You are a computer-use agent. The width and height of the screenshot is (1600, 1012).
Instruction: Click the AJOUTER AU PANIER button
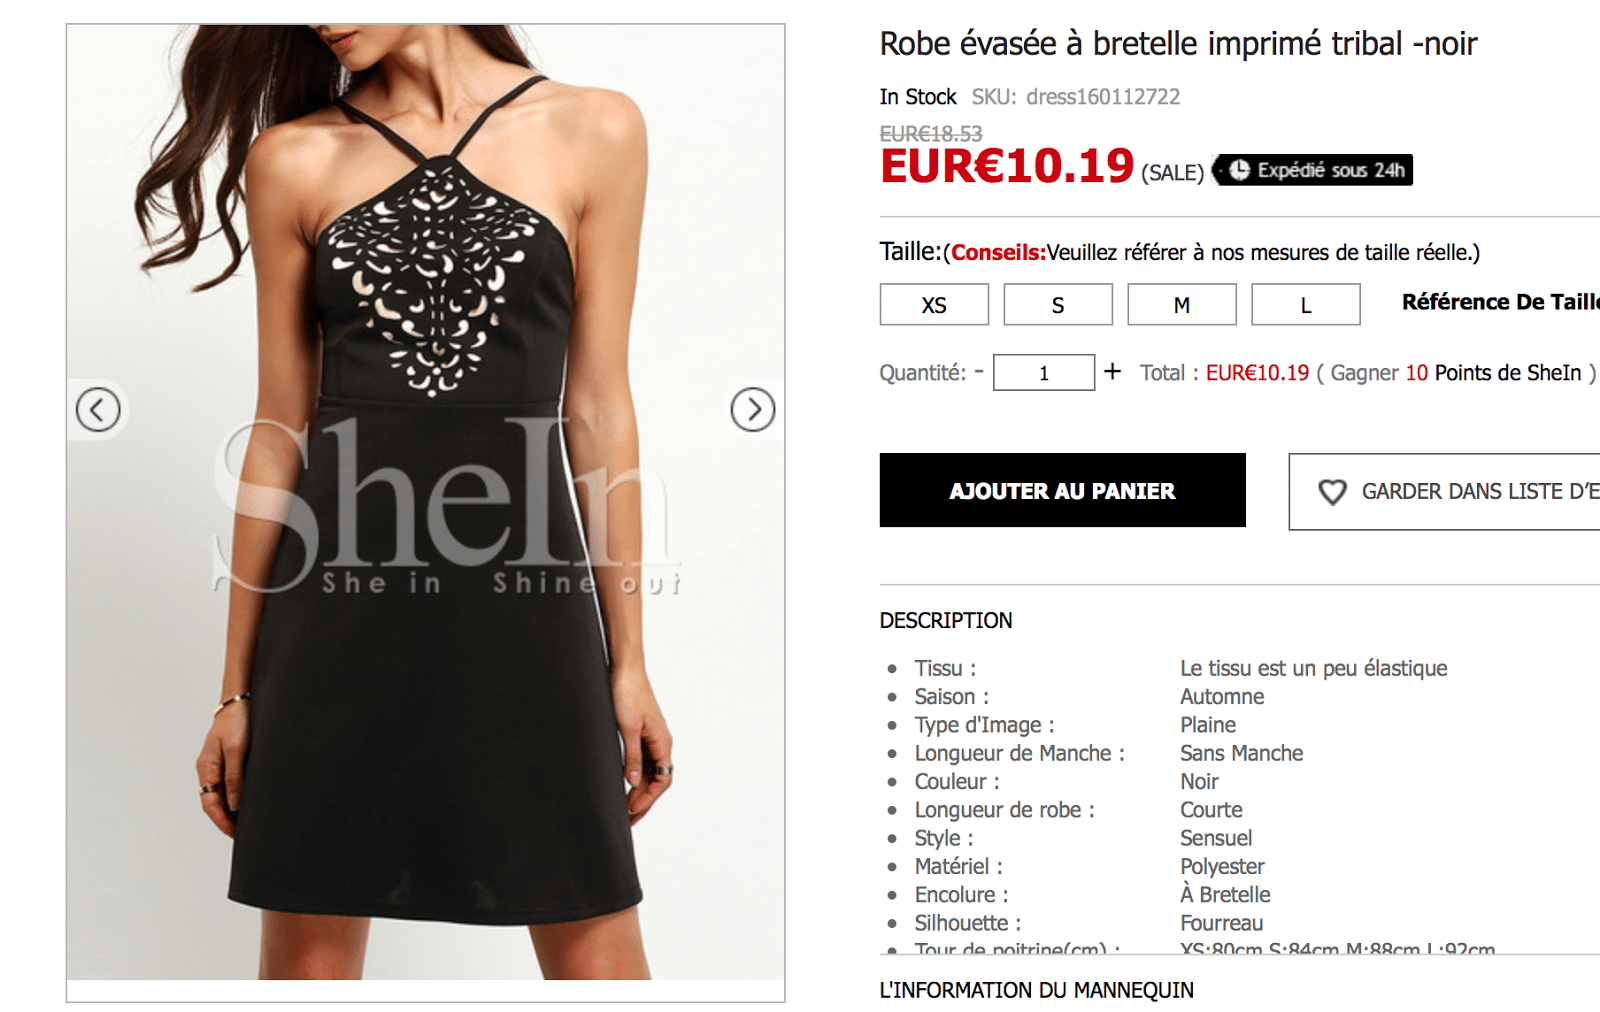(1063, 490)
